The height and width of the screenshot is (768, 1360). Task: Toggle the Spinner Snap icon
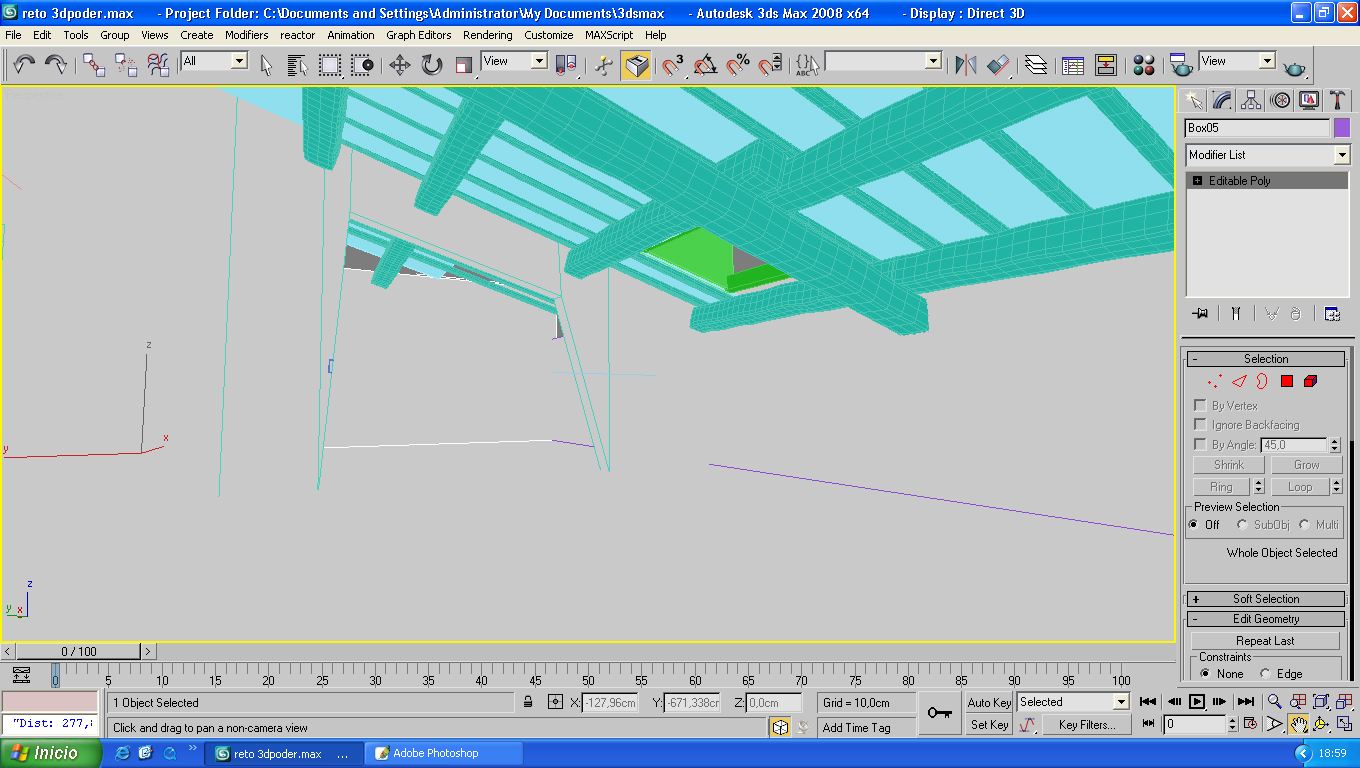pos(769,65)
